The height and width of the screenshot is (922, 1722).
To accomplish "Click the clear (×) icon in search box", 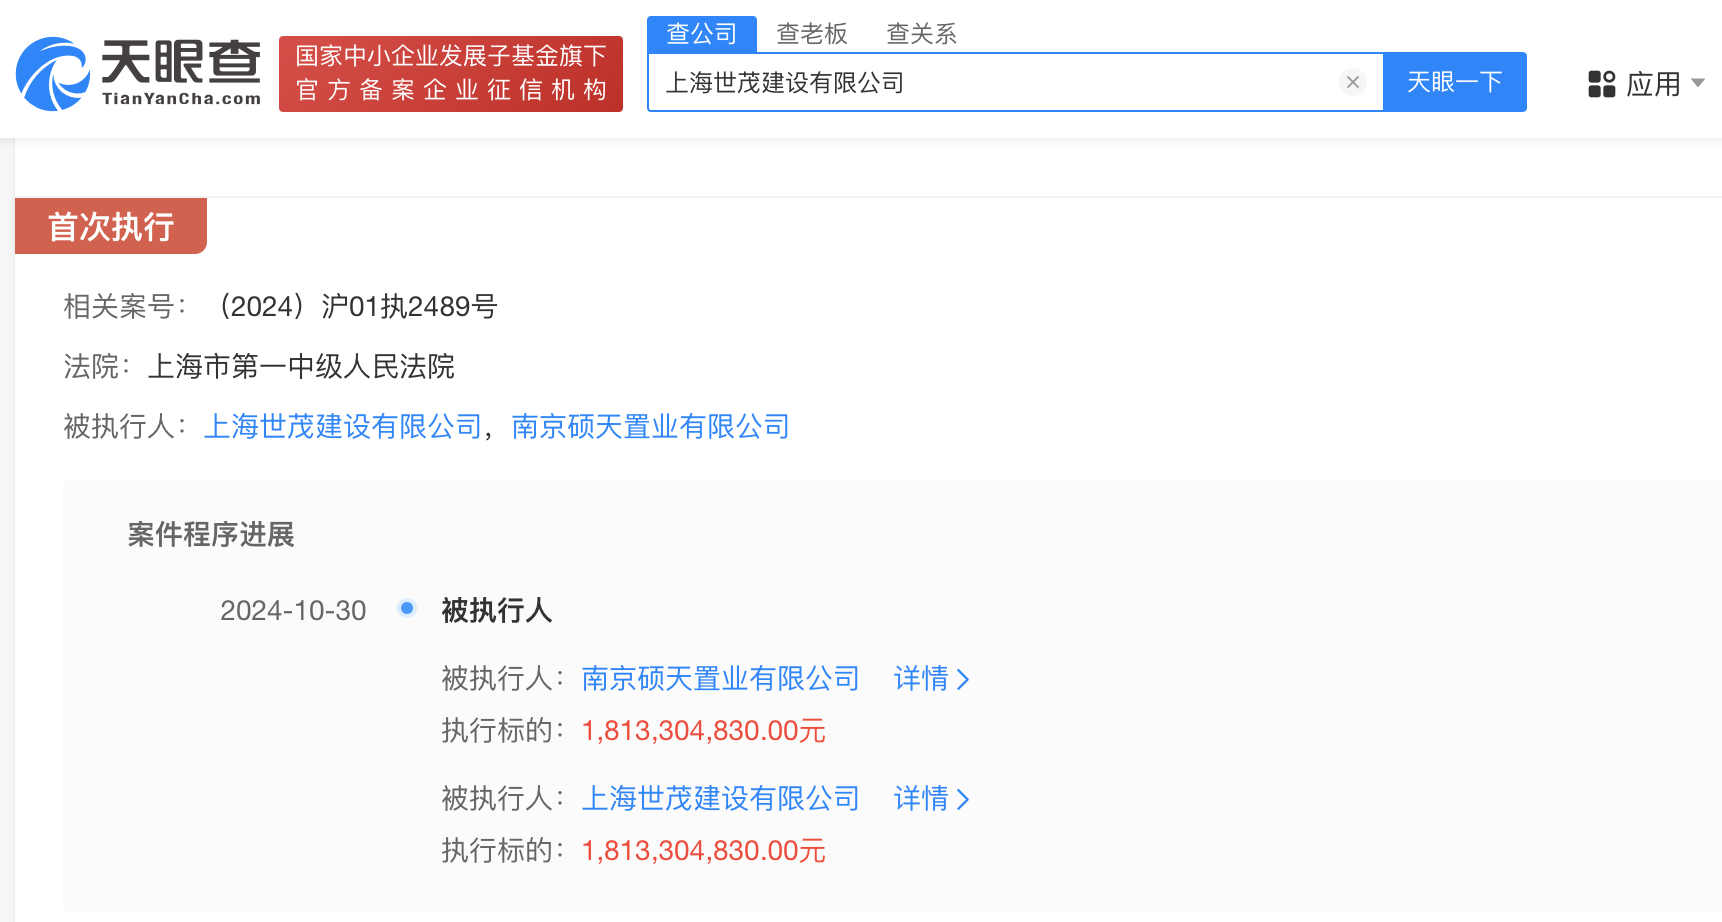I will 1353,82.
